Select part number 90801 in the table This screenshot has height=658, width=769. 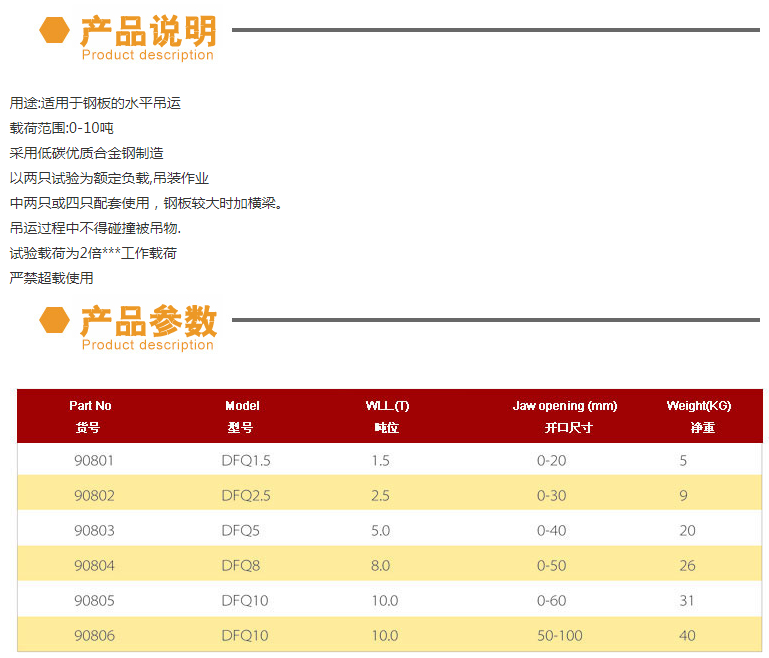click(94, 461)
